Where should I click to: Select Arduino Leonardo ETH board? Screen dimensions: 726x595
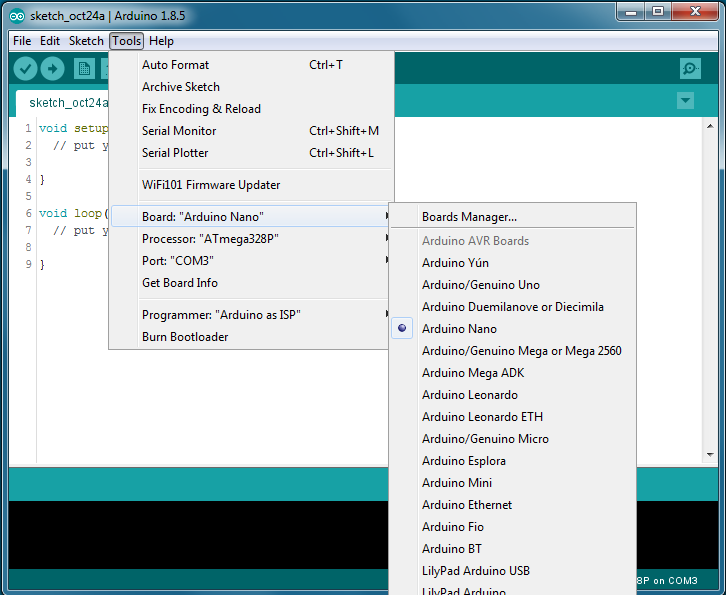click(x=513, y=417)
